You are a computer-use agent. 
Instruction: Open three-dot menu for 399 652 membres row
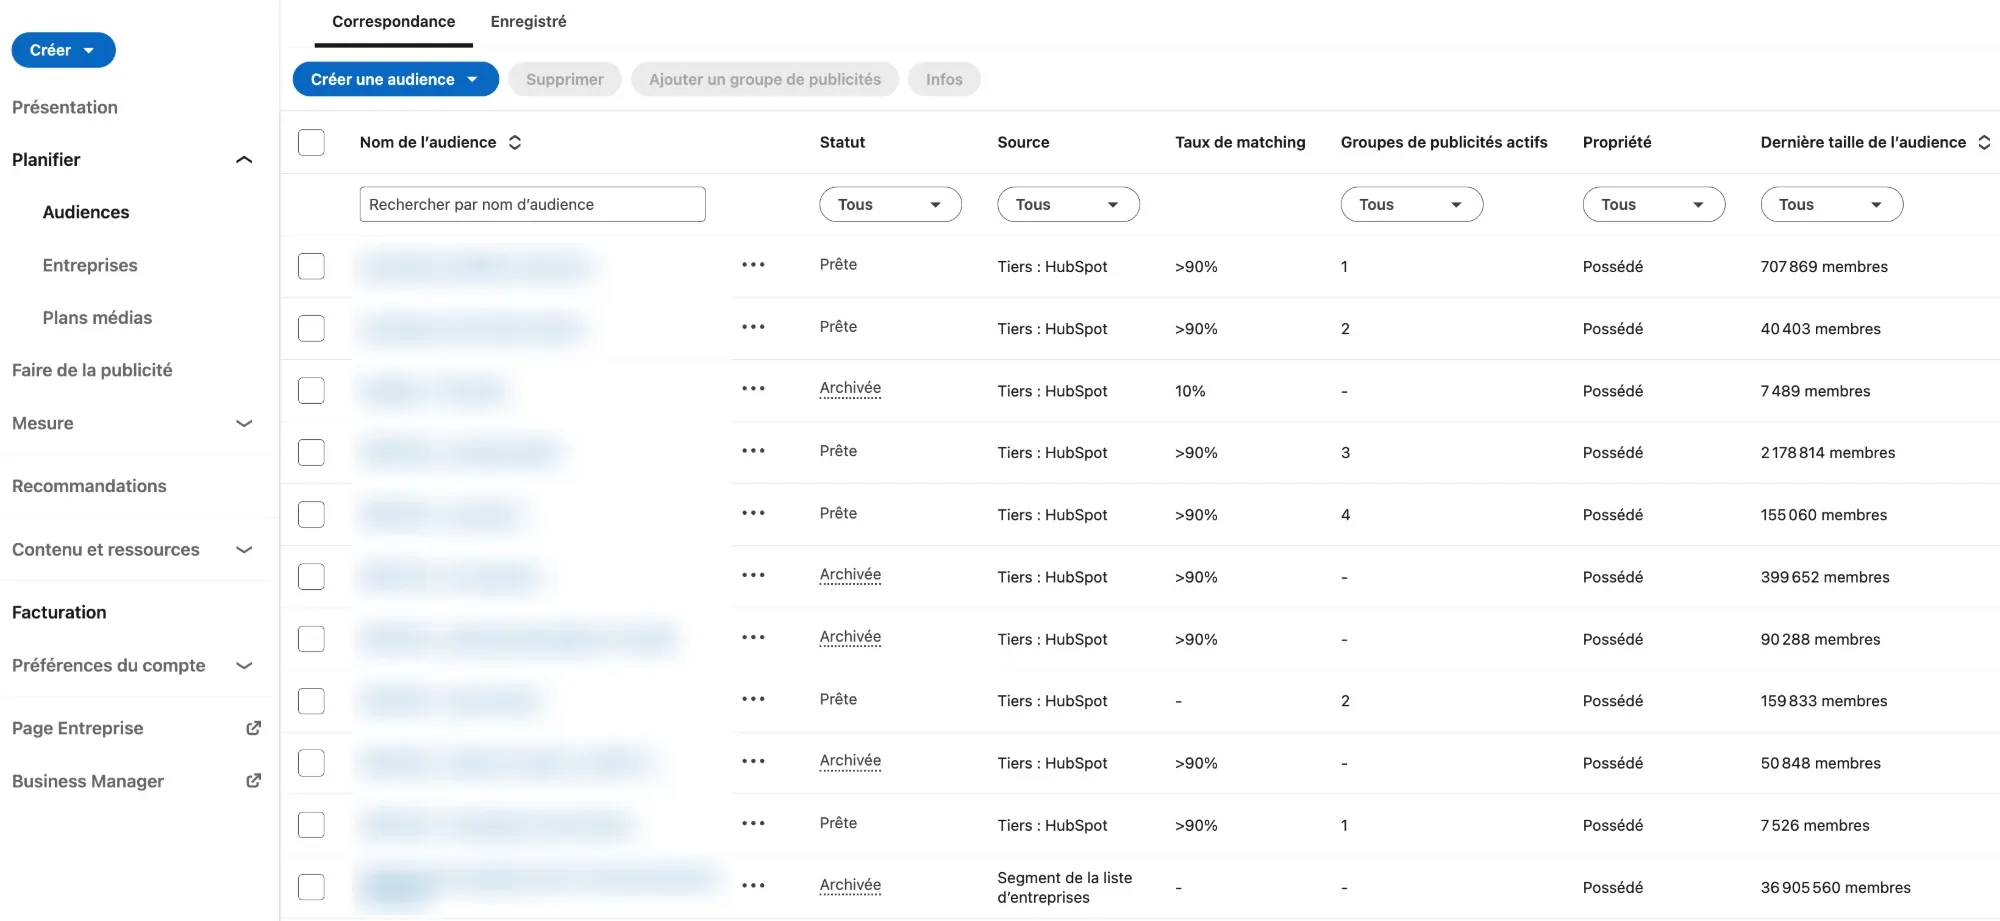753,575
